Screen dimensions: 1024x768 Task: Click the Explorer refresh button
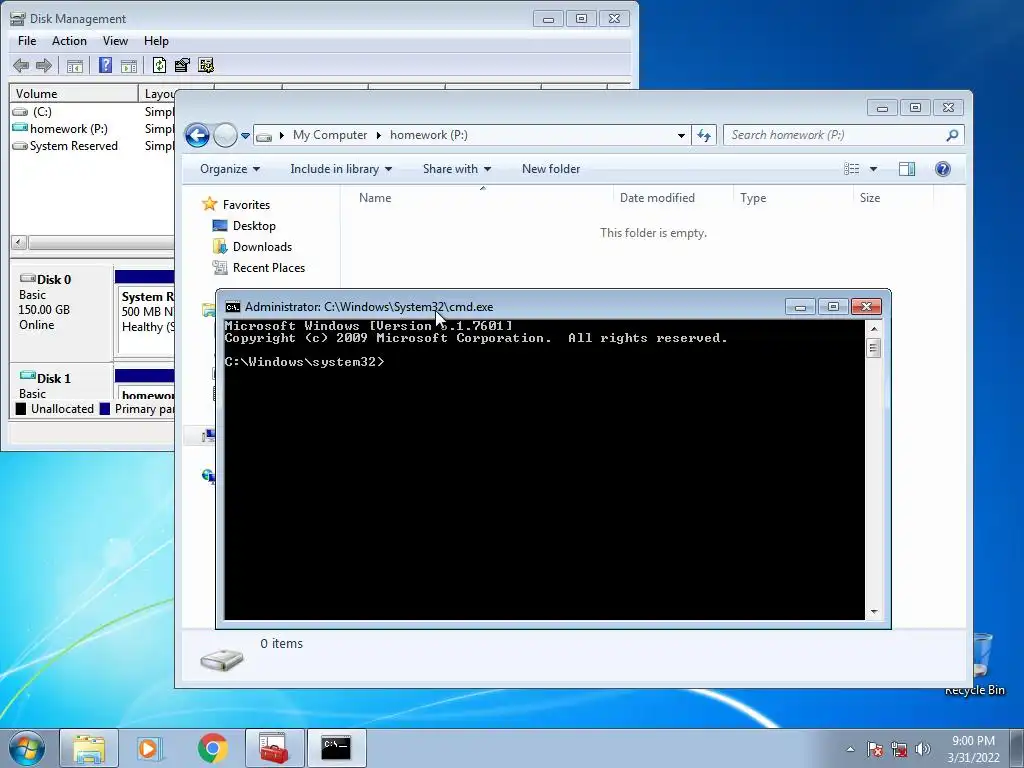tap(703, 135)
